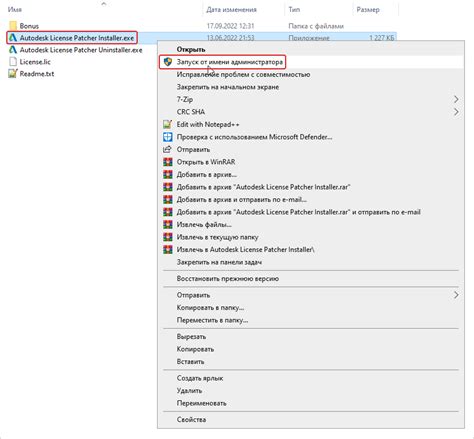Click the Notepad++ icon in context menu
Screen dimensions: 474x439
tap(168, 124)
